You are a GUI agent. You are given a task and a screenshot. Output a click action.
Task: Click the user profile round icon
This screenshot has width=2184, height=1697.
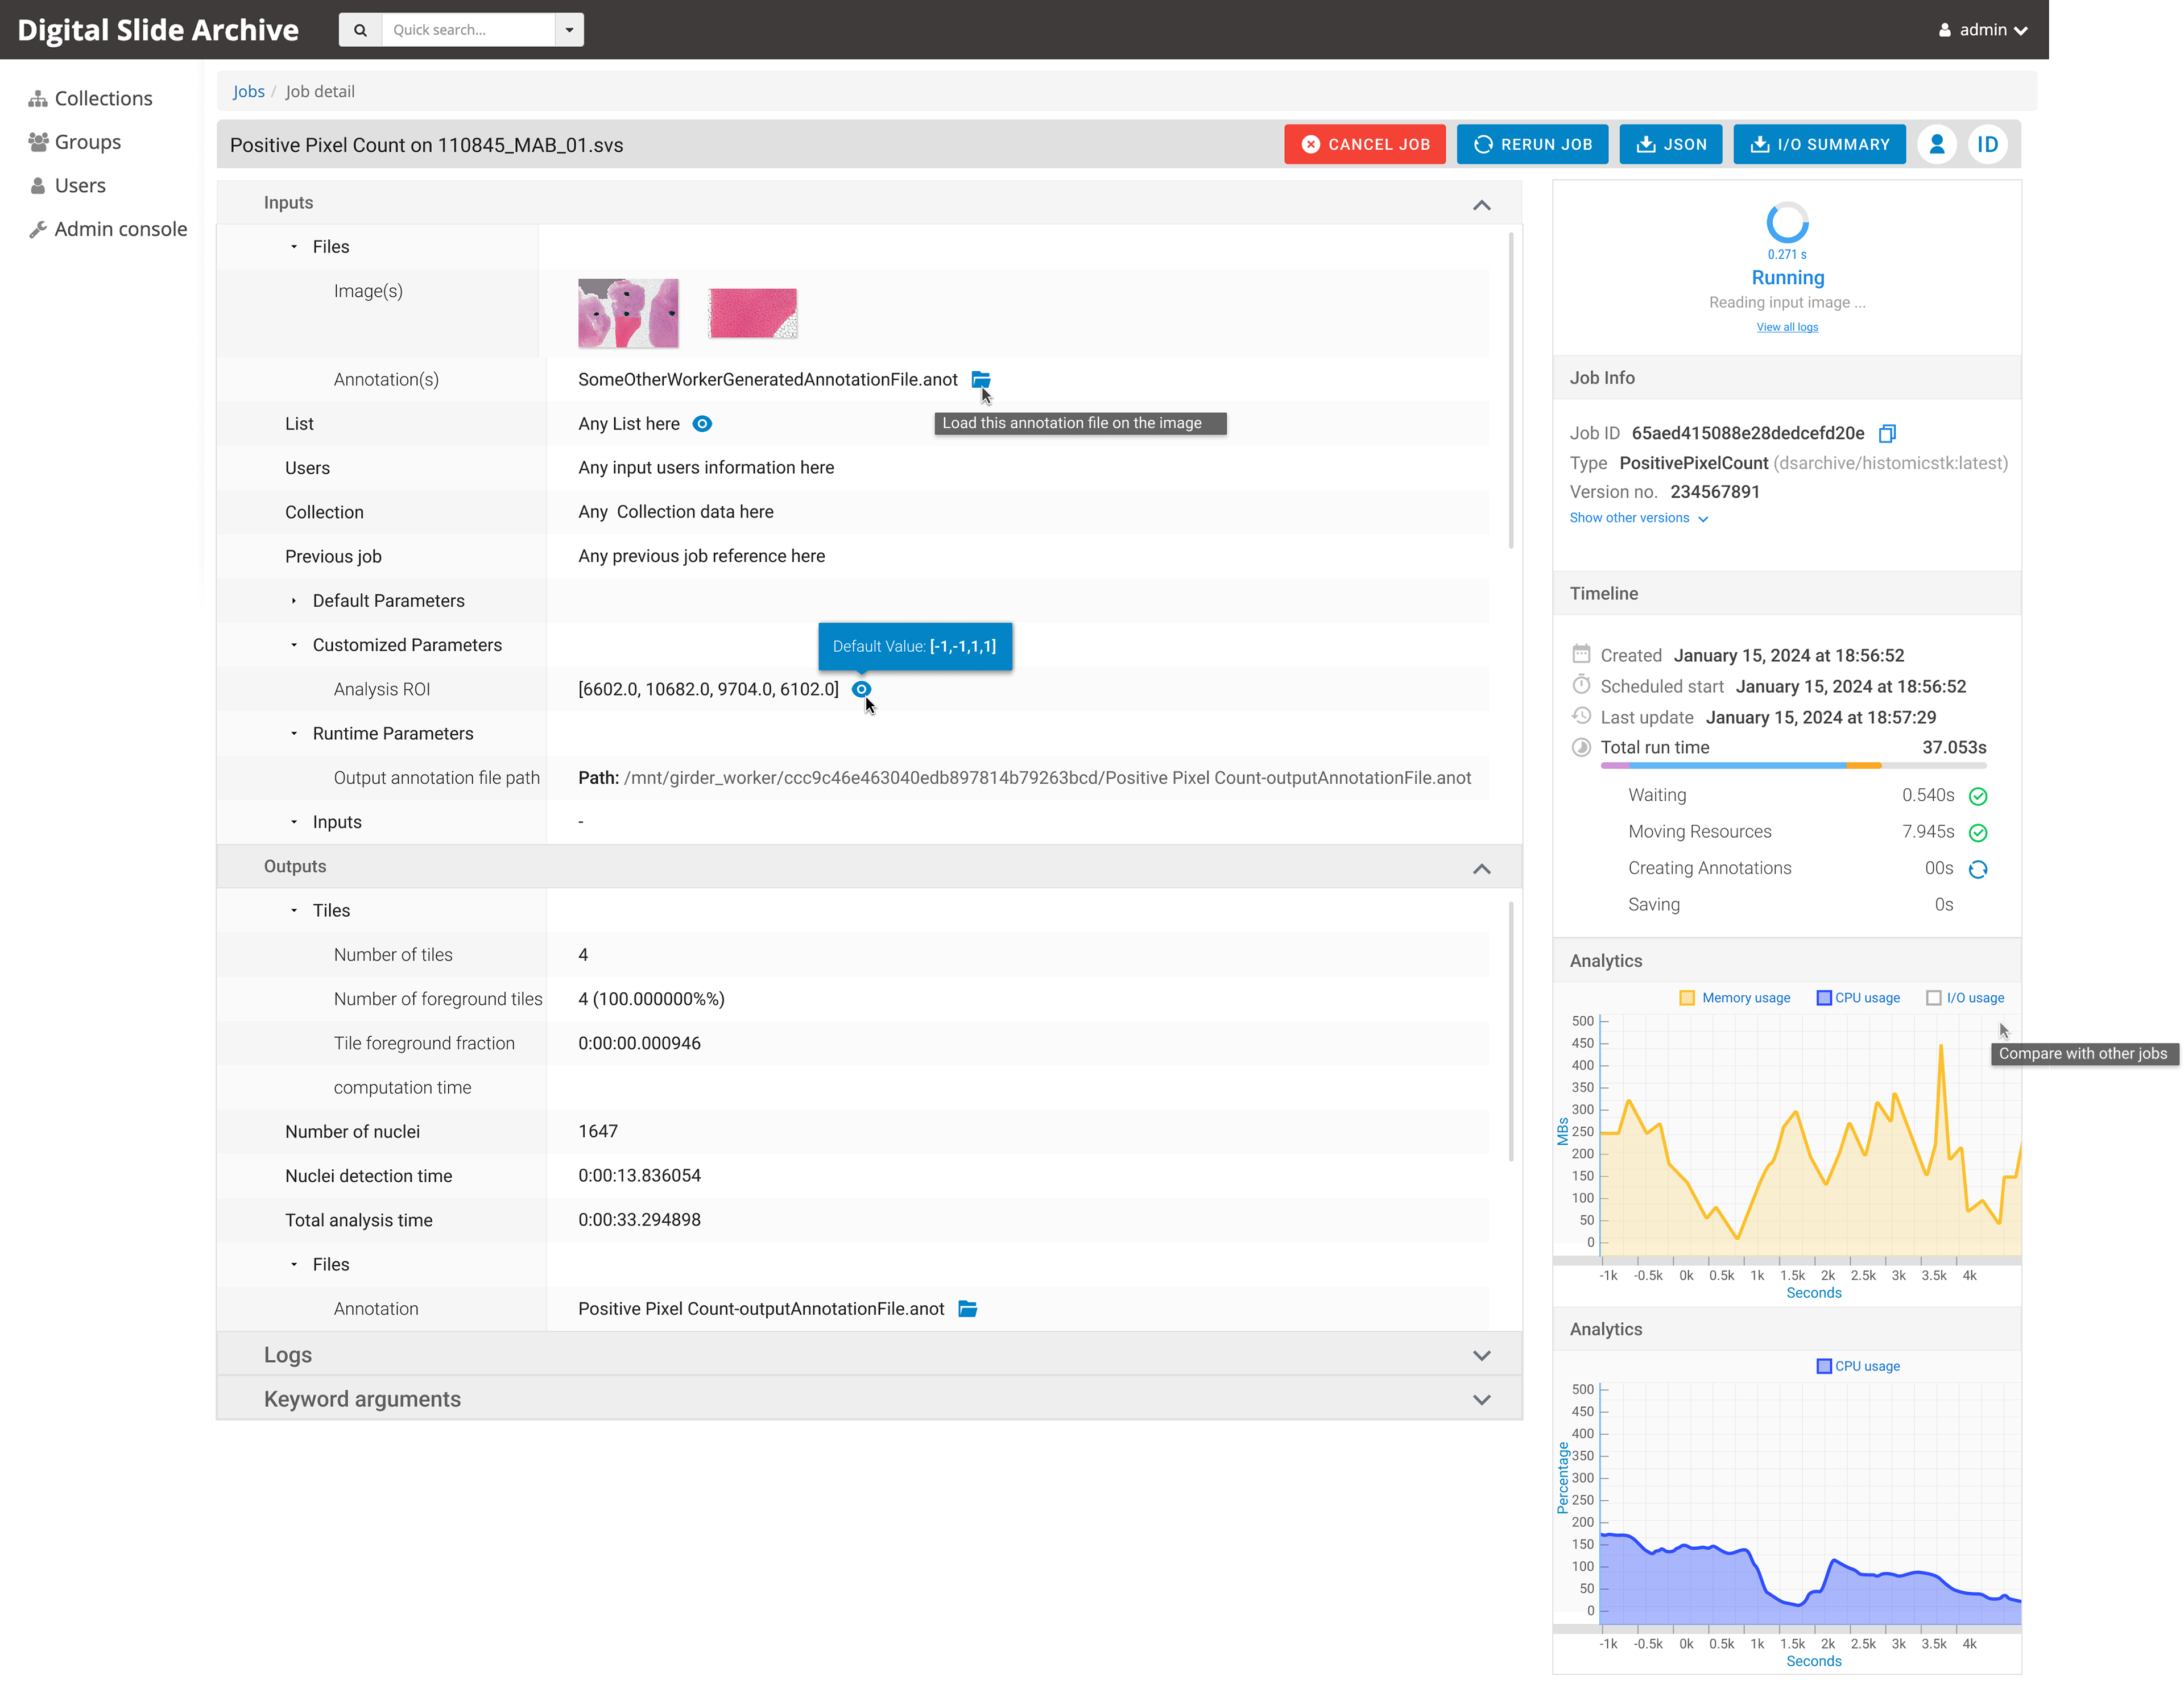click(1936, 144)
